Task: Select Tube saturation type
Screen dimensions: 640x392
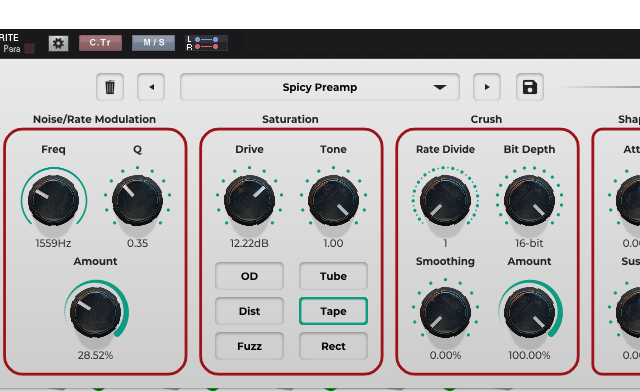Action: 333,276
